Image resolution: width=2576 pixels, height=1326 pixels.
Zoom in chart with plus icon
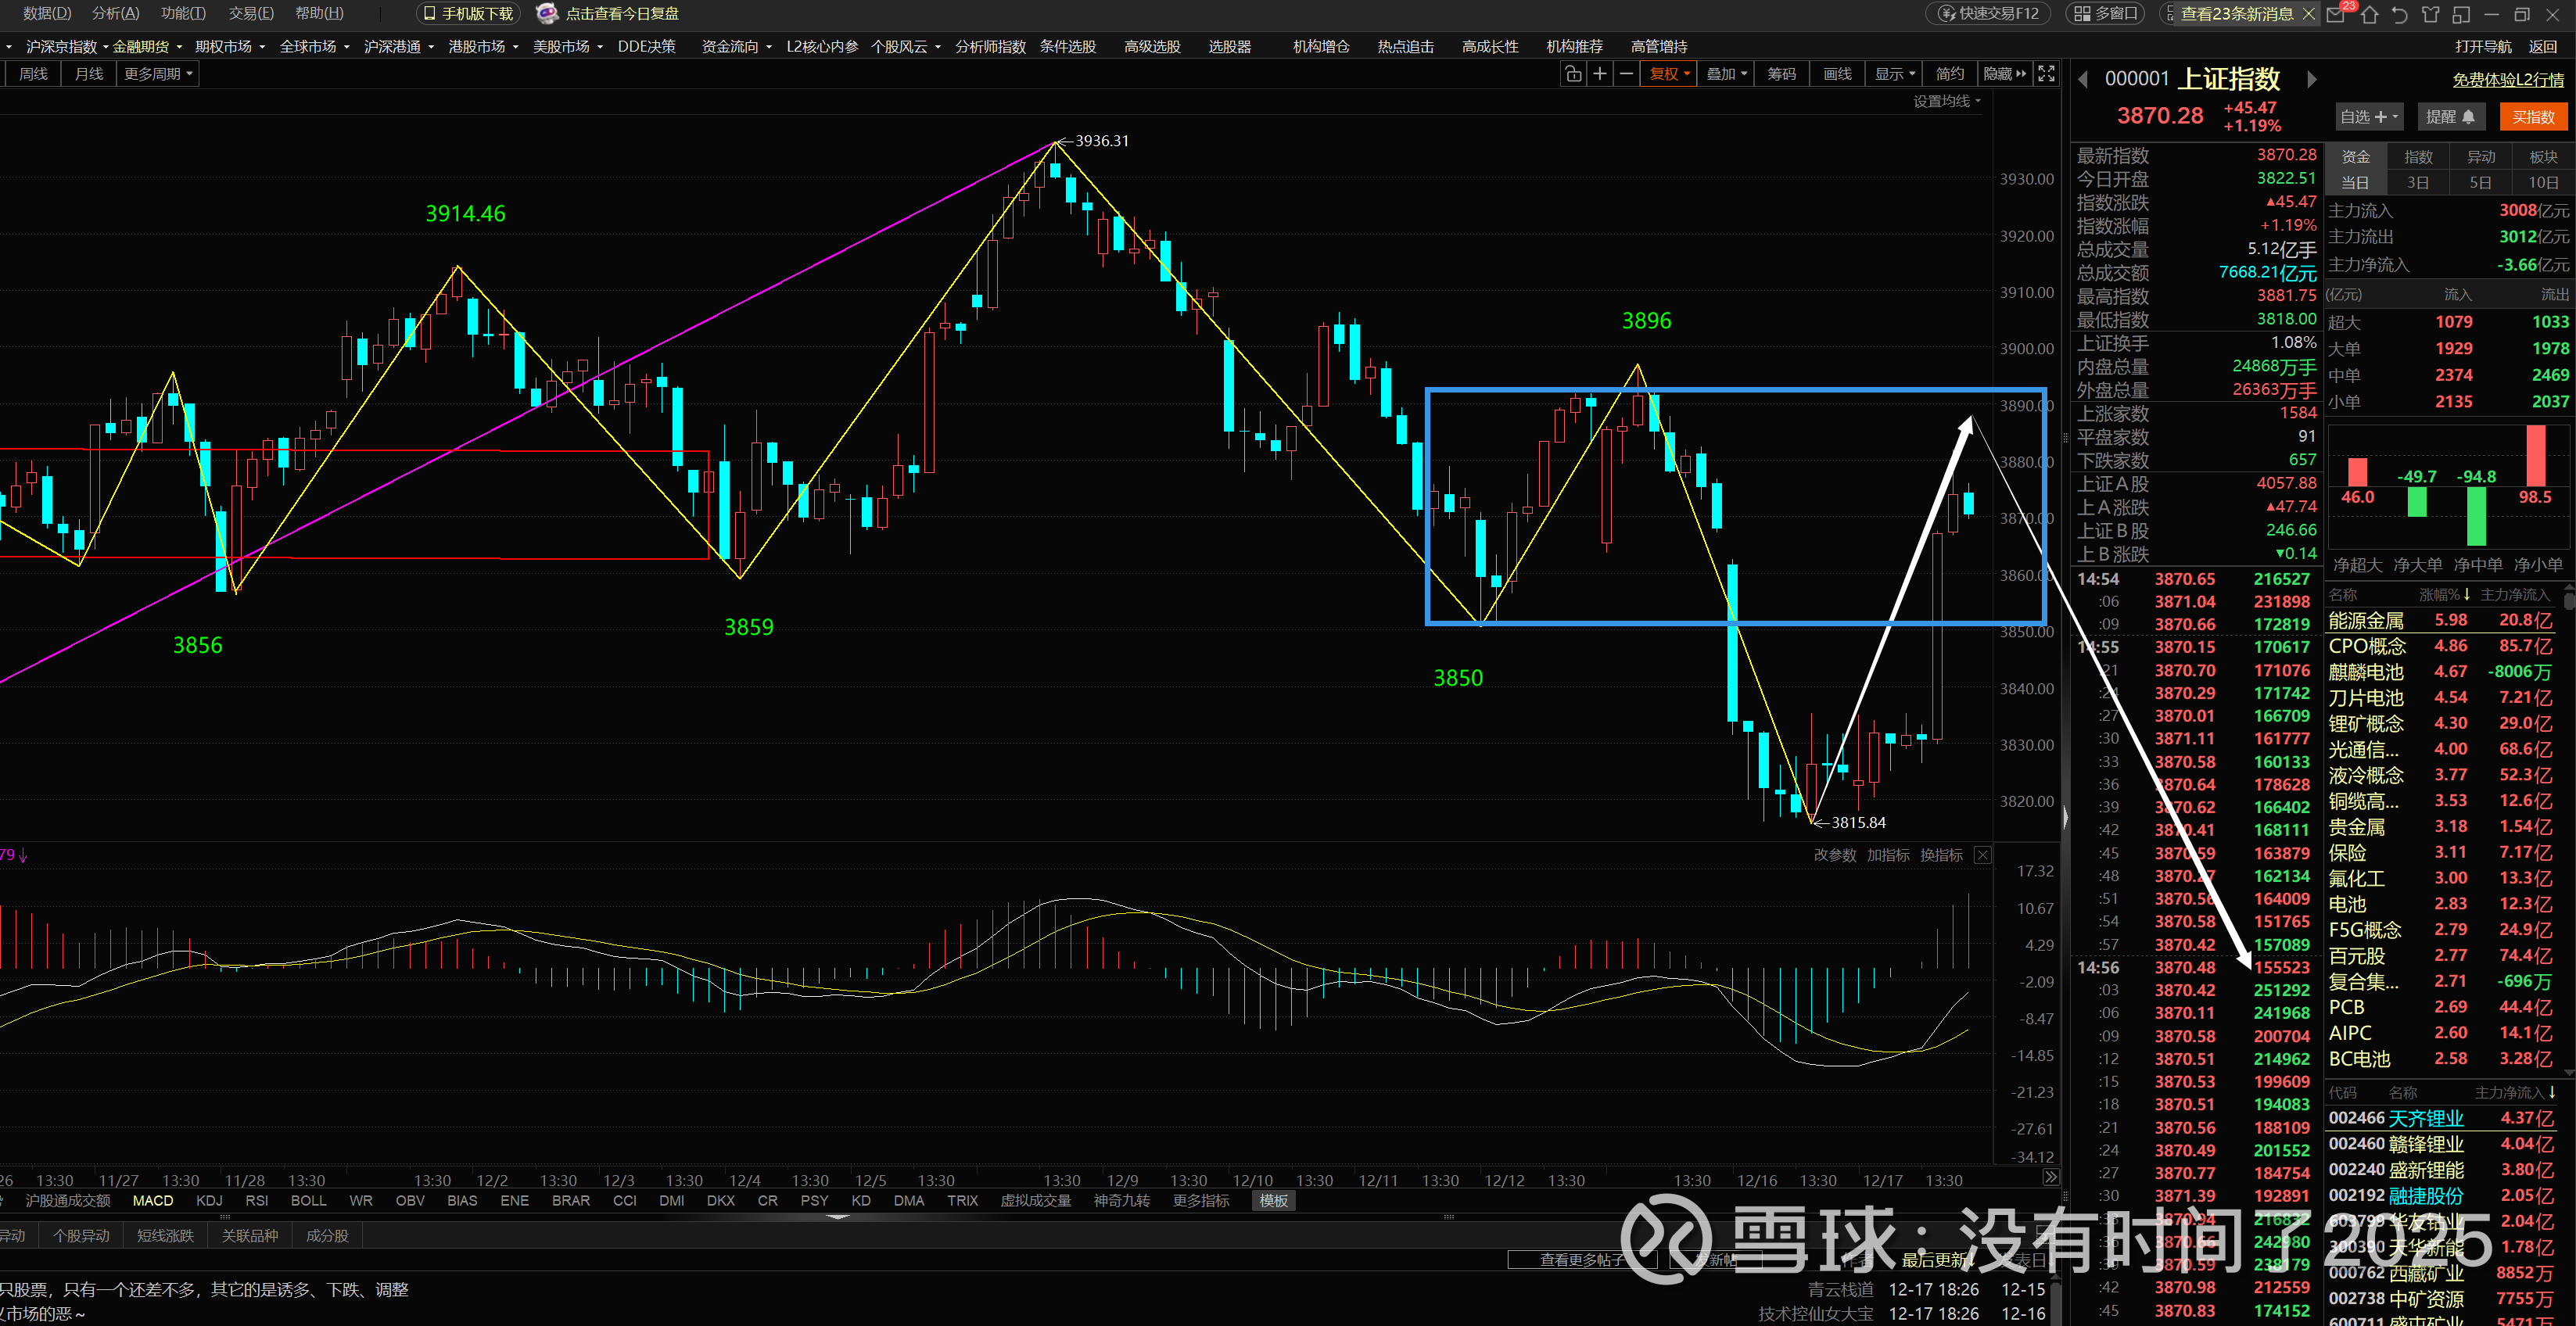pos(1600,74)
